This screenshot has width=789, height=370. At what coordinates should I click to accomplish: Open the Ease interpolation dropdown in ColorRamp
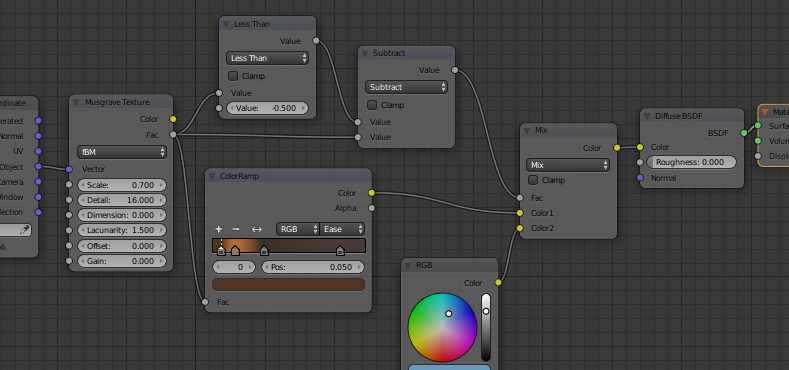tap(342, 229)
